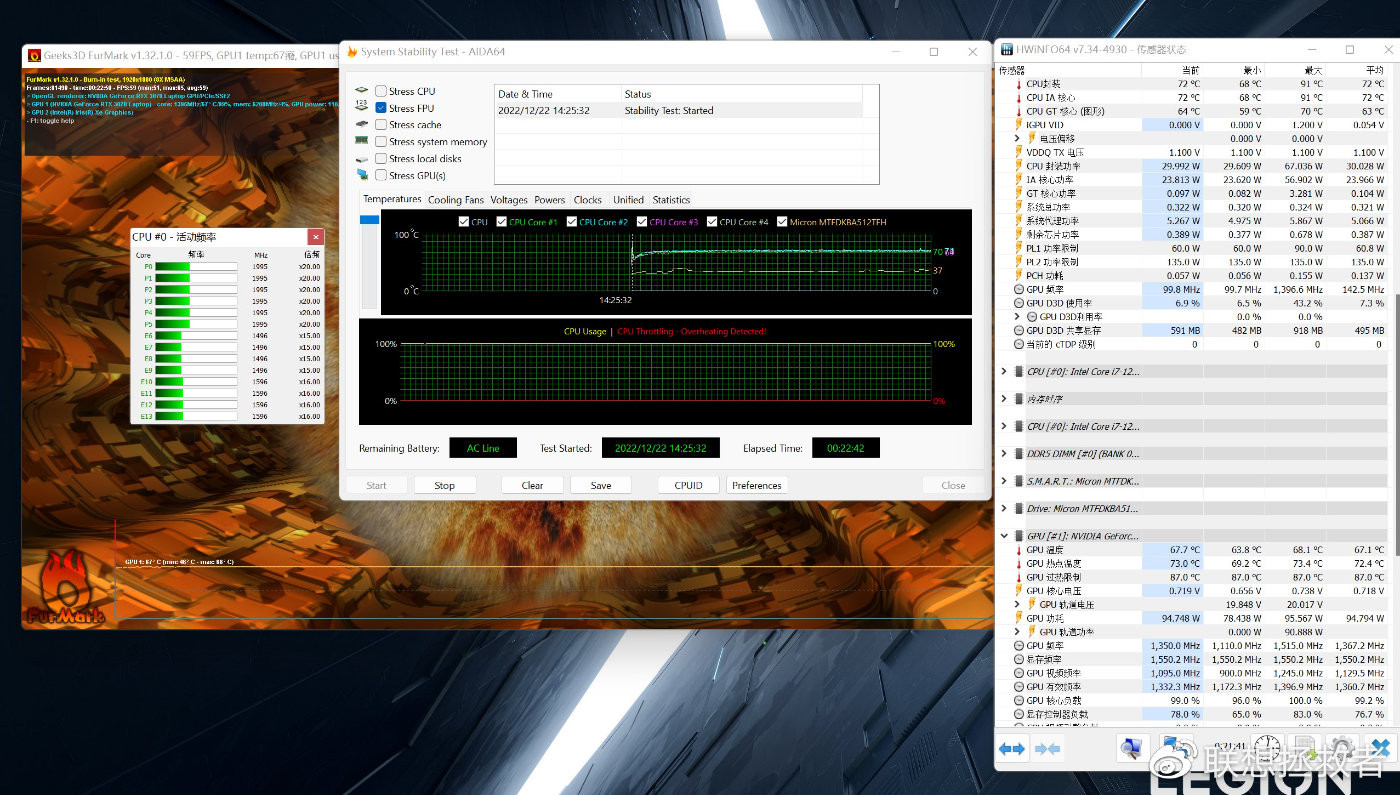The height and width of the screenshot is (795, 1400).
Task: Click the FurMark title bar icon
Action: (x=34, y=56)
